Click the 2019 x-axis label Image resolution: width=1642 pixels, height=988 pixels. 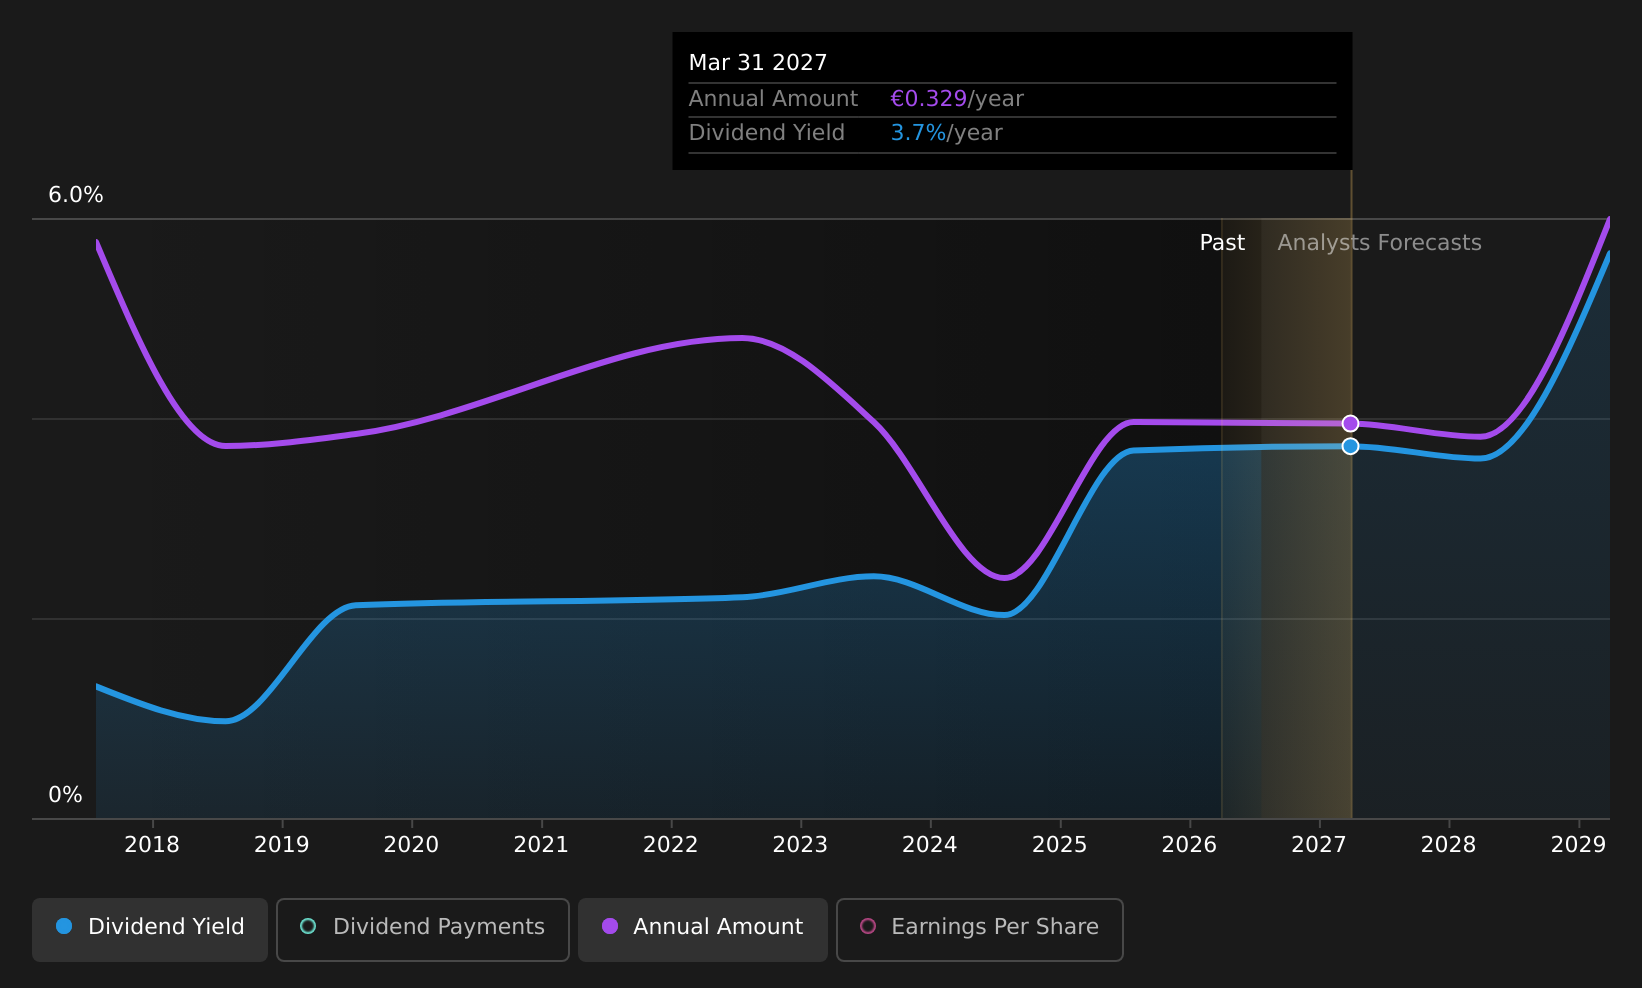click(282, 845)
